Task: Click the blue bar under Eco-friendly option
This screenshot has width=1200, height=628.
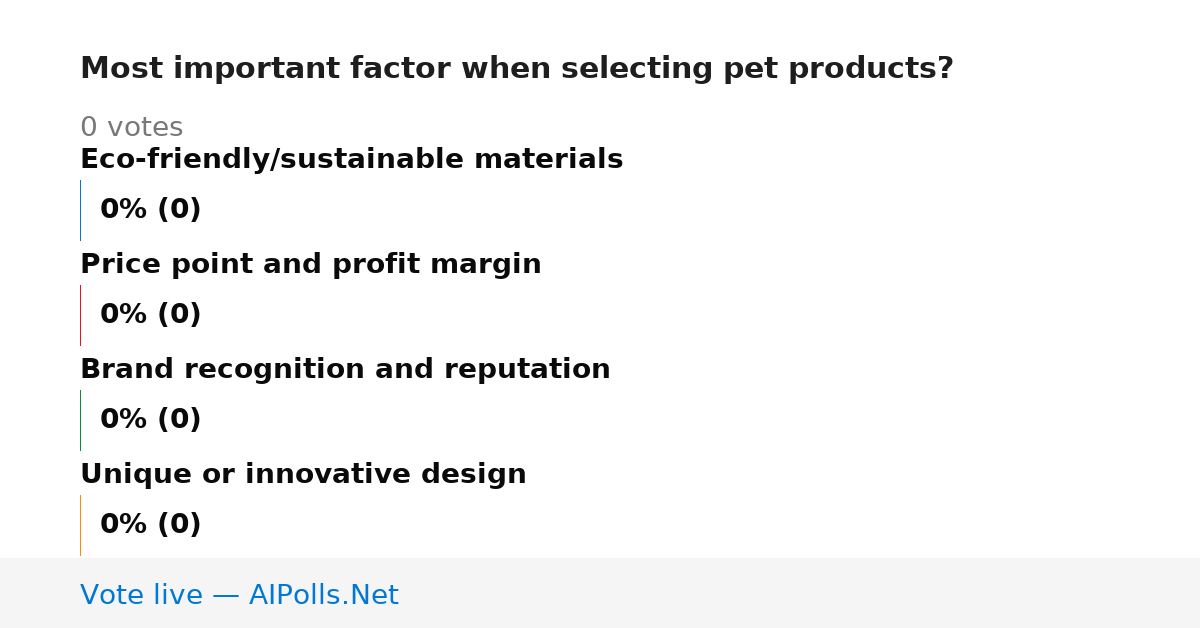Action: tap(80, 210)
